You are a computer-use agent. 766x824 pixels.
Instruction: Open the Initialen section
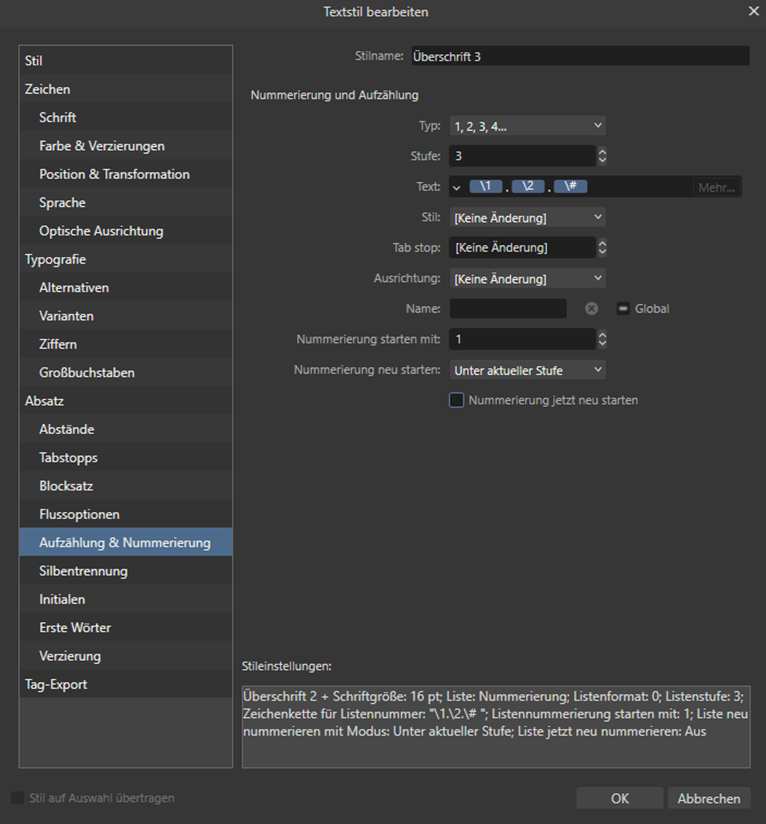(126, 599)
